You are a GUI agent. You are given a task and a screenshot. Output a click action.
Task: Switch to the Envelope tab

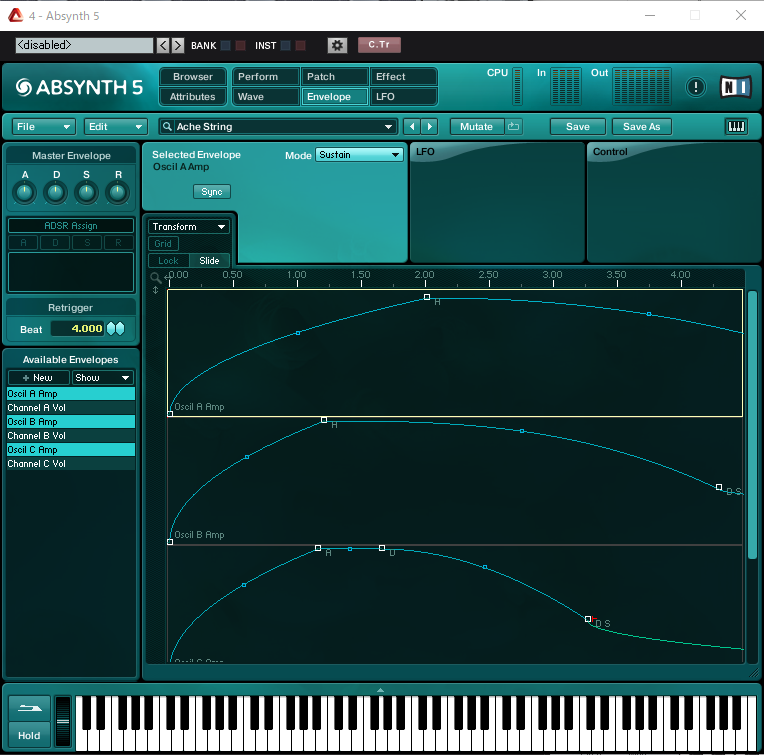coord(334,96)
